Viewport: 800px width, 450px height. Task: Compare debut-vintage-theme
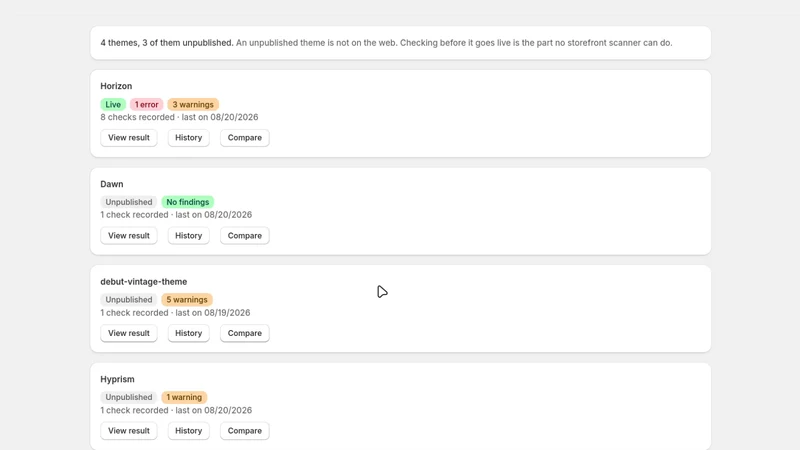click(244, 333)
